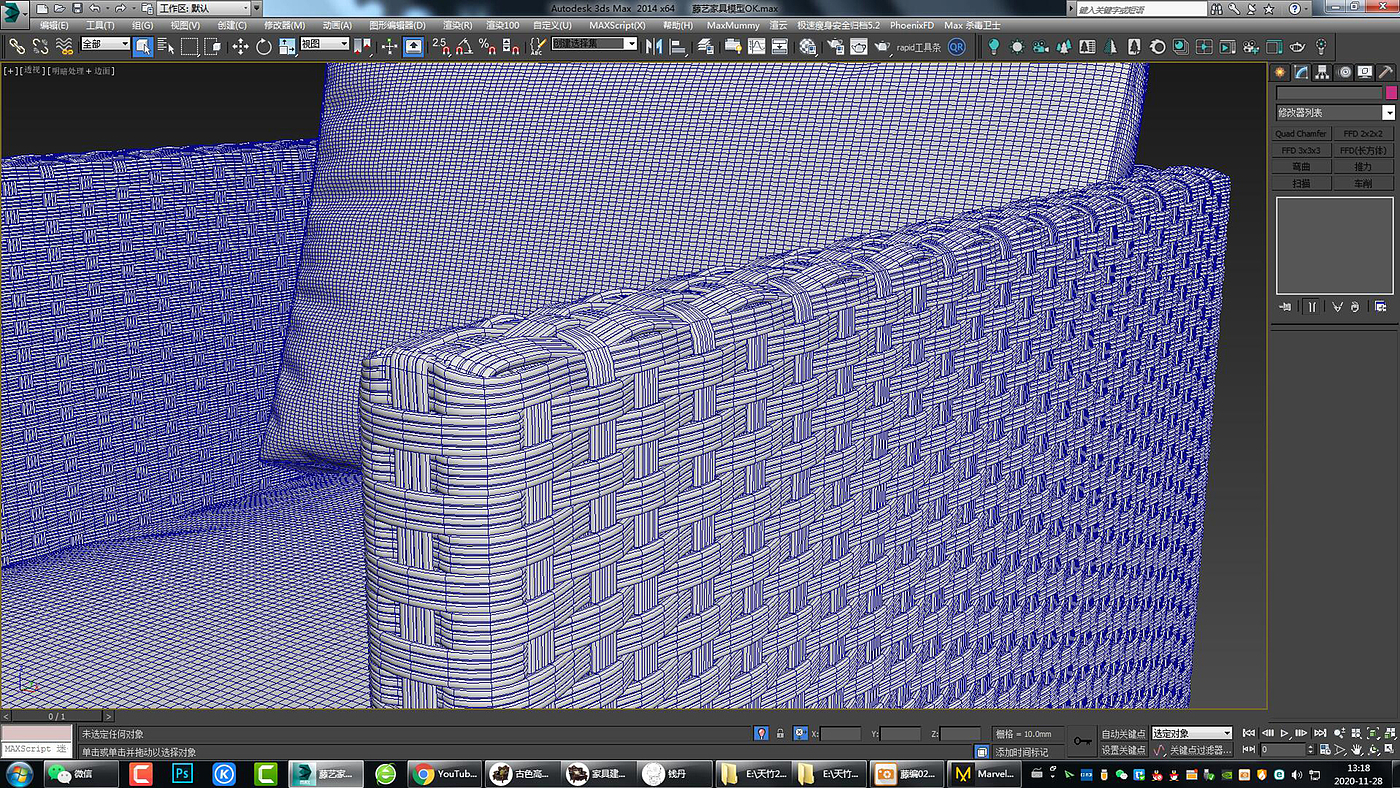Click the magenta object color swatch
Screen dimensions: 1400x788
[1390, 93]
